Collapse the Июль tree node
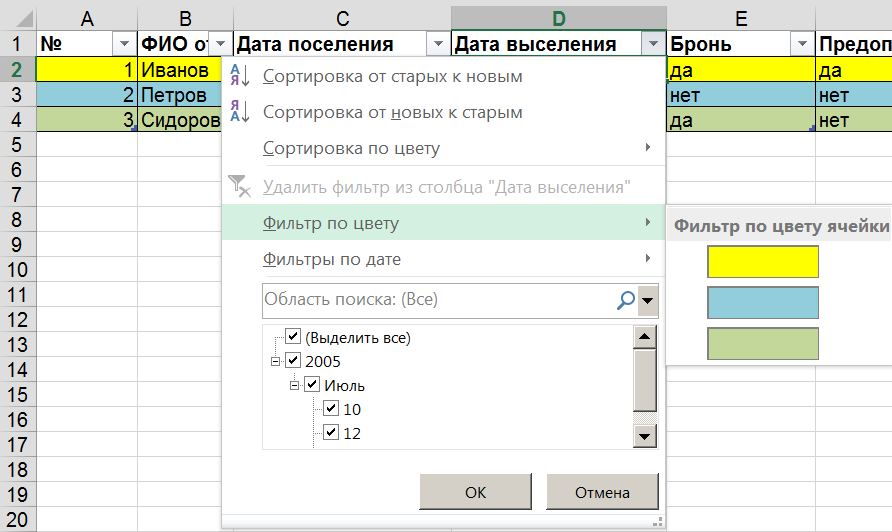Screen dimensions: 892x532 295,385
